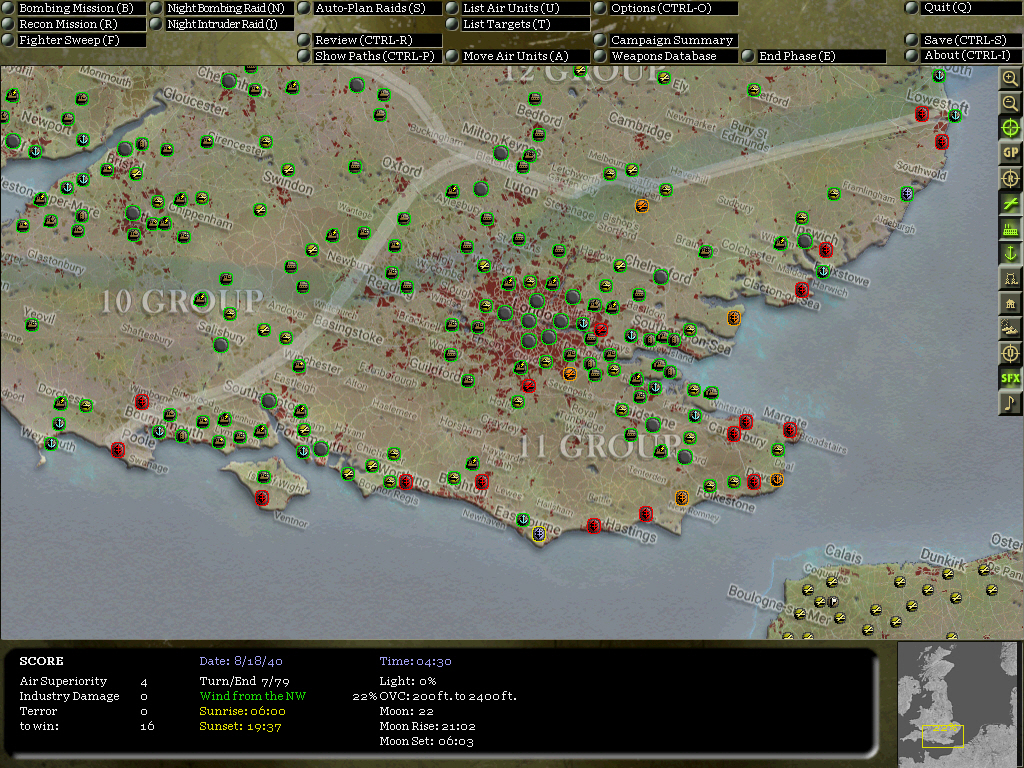This screenshot has height=768, width=1024.
Task: Select red icon at Clacton-on-Sea
Action: click(x=802, y=289)
